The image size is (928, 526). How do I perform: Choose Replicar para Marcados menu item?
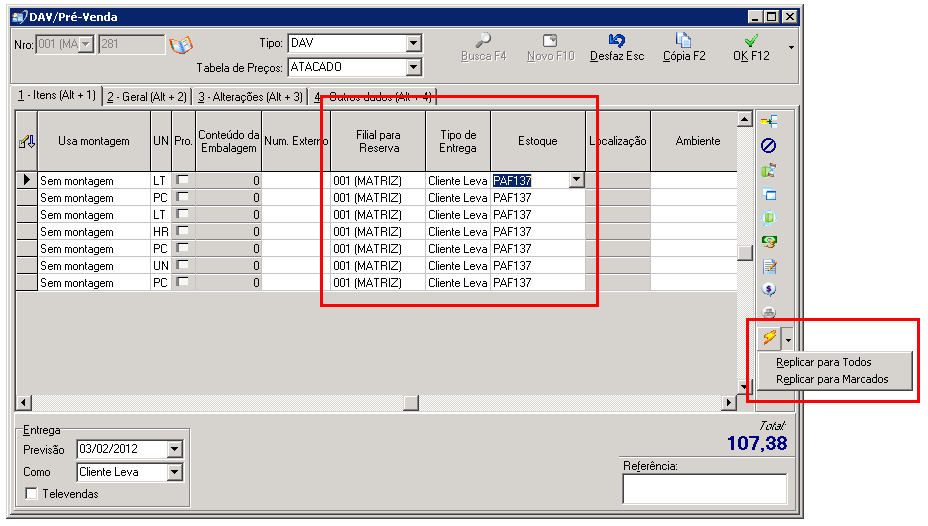(834, 379)
